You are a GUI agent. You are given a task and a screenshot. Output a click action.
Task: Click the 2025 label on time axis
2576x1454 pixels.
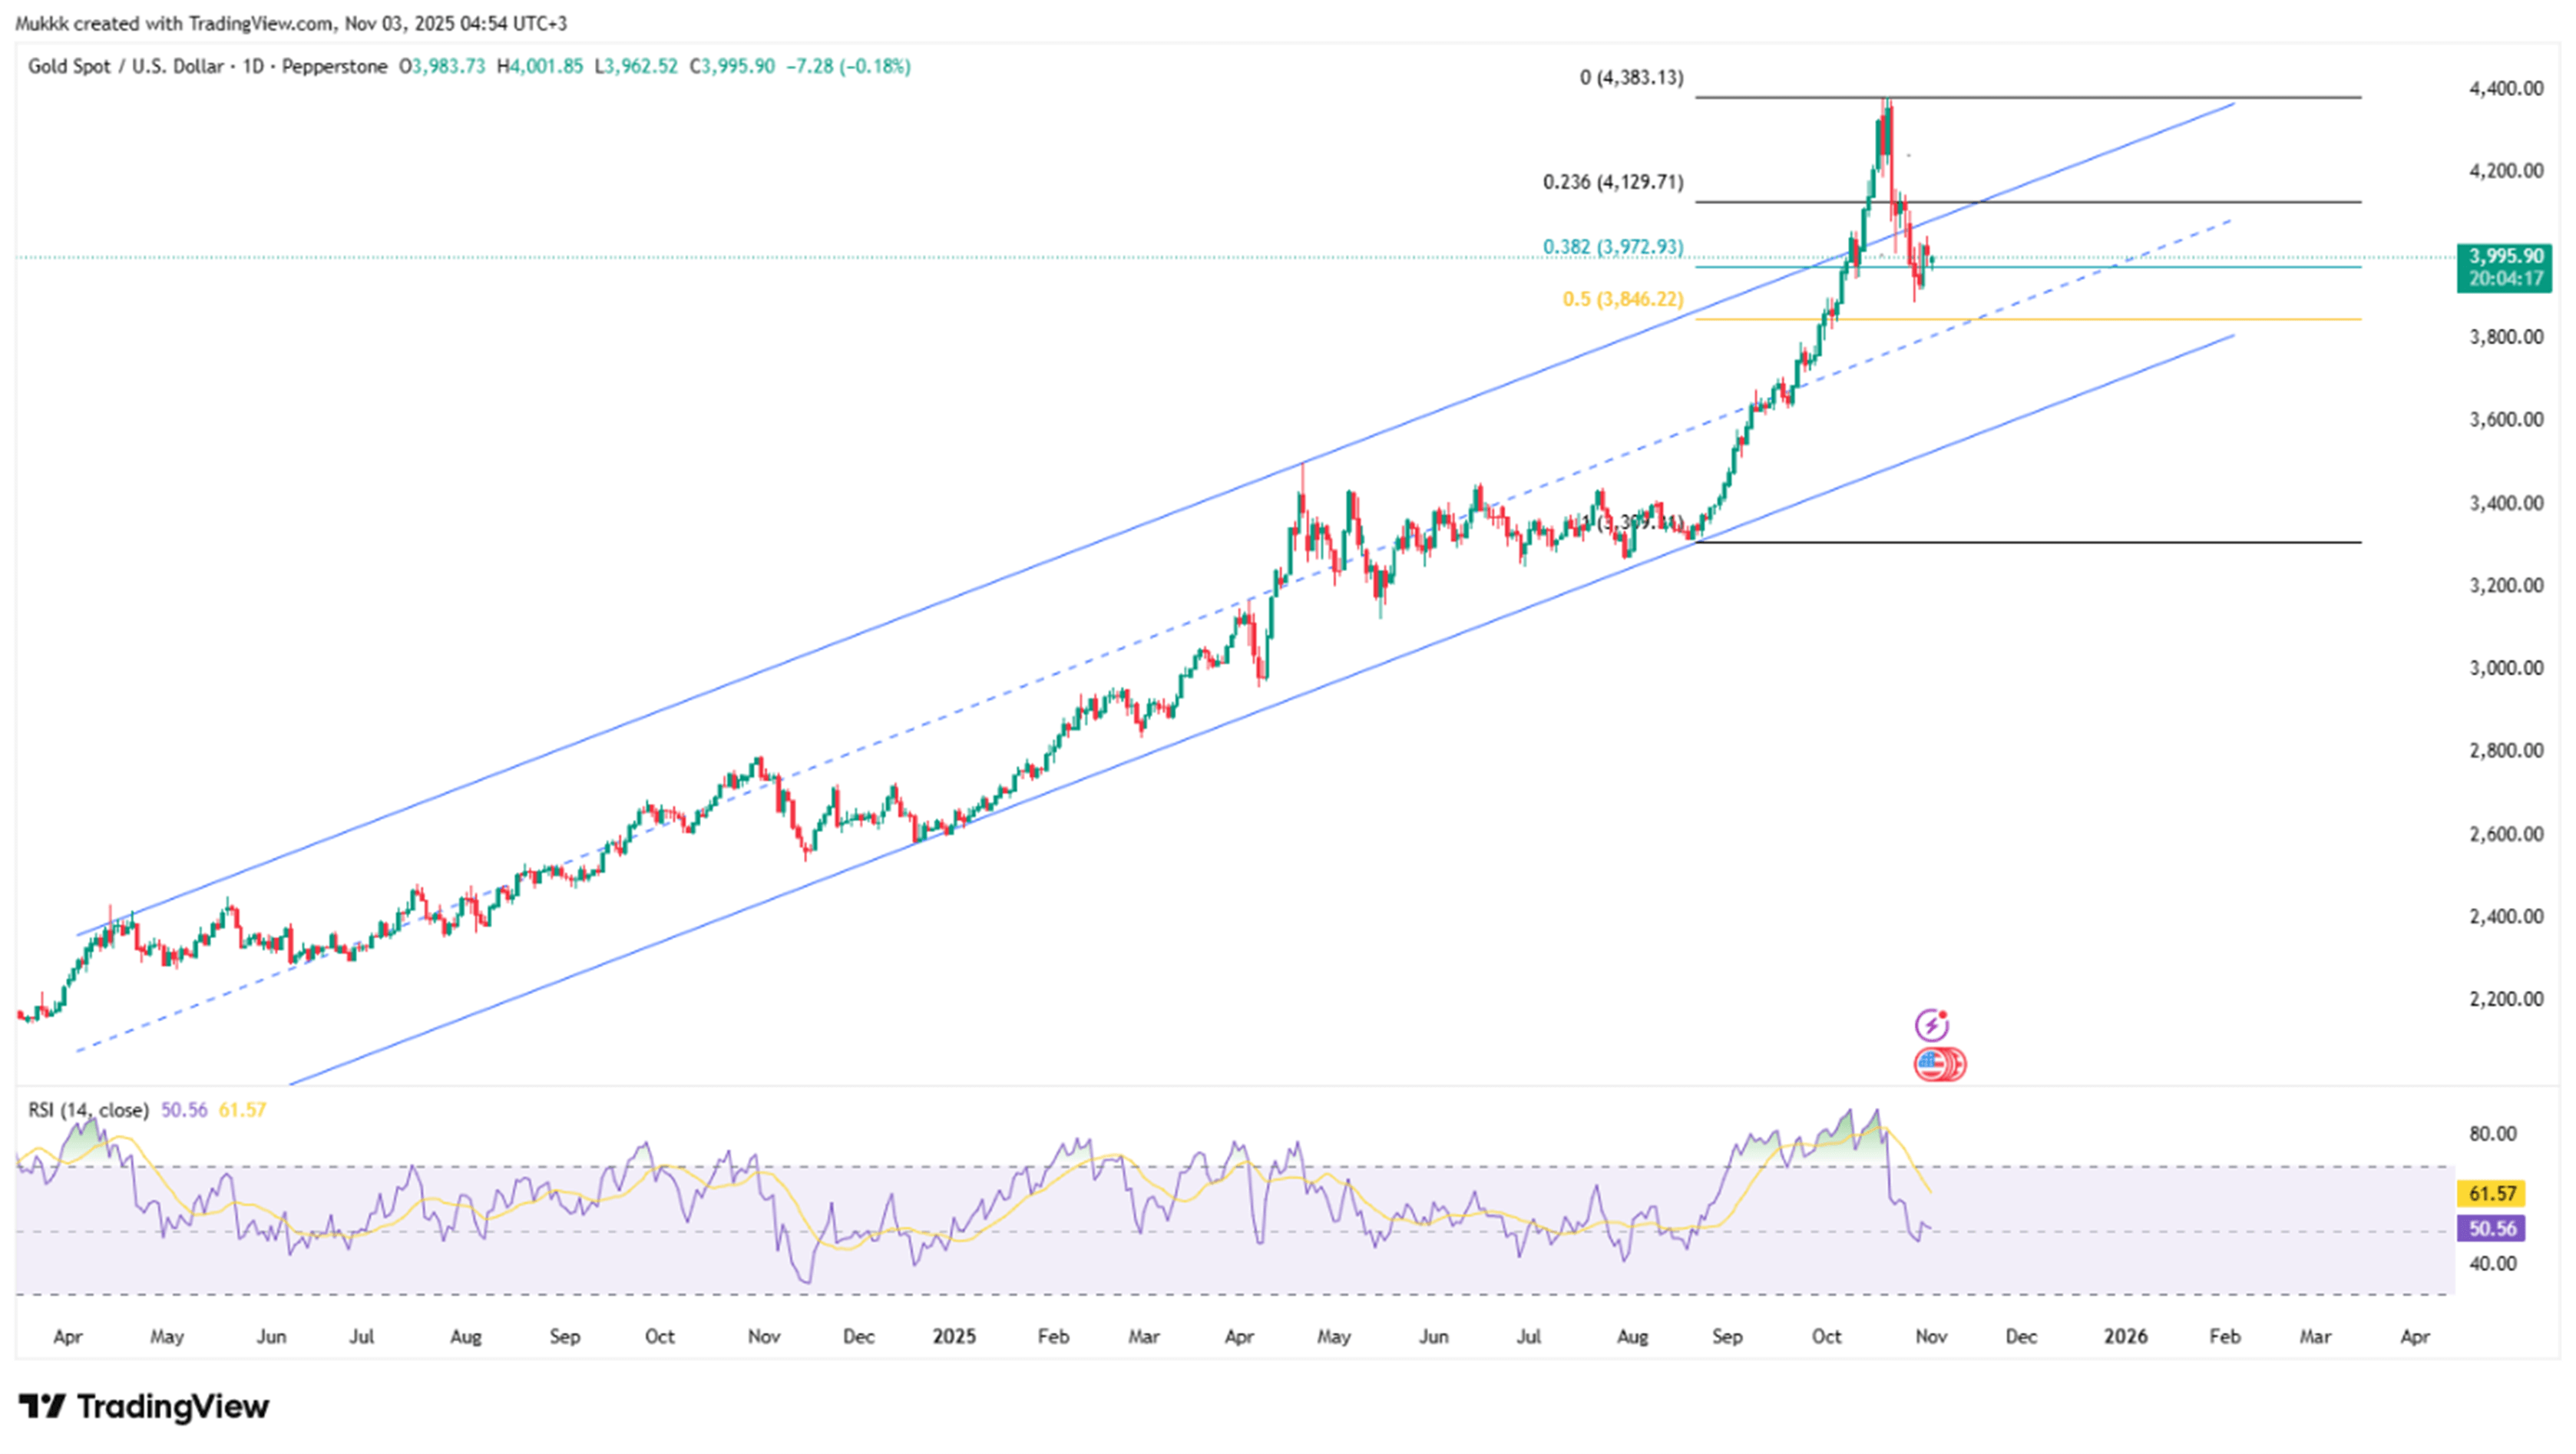point(953,1336)
